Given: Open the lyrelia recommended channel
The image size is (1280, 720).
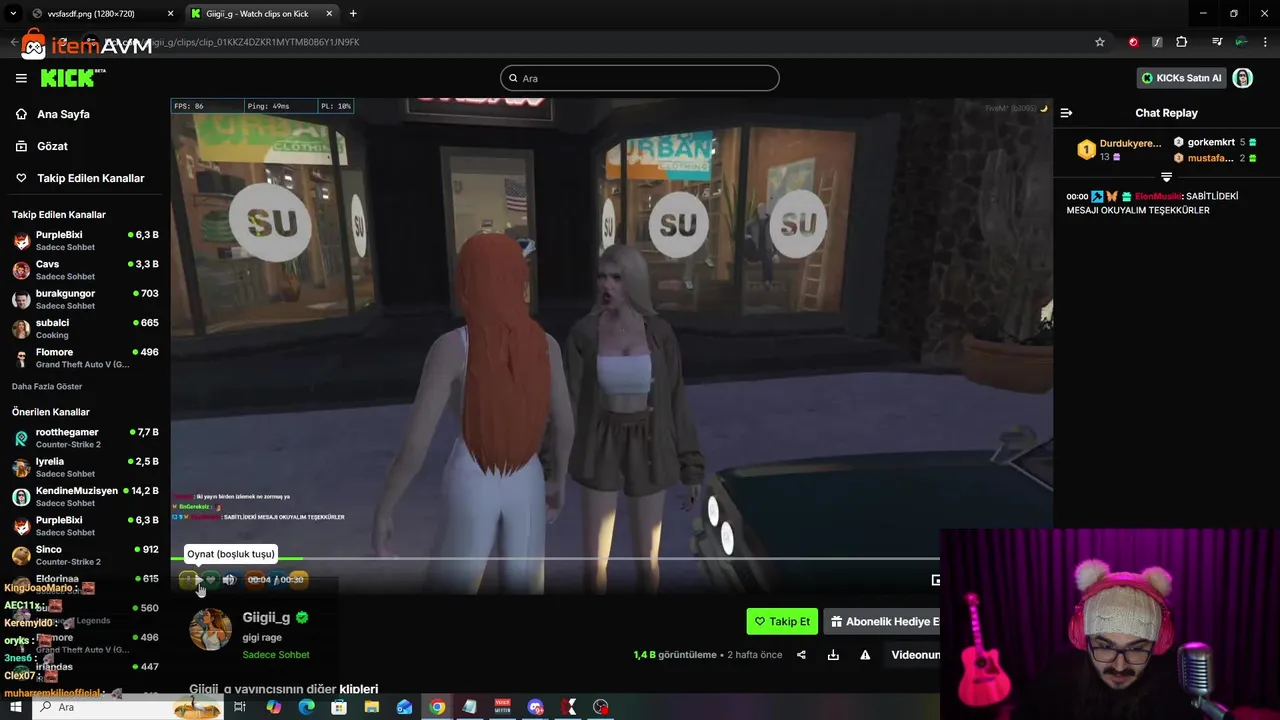Looking at the screenshot, I should pyautogui.click(x=85, y=467).
